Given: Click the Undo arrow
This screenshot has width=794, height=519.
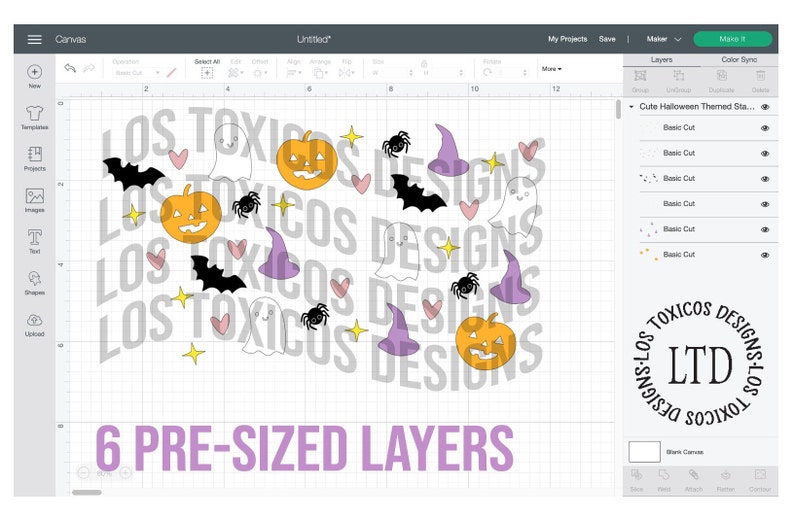Looking at the screenshot, I should (x=70, y=68).
